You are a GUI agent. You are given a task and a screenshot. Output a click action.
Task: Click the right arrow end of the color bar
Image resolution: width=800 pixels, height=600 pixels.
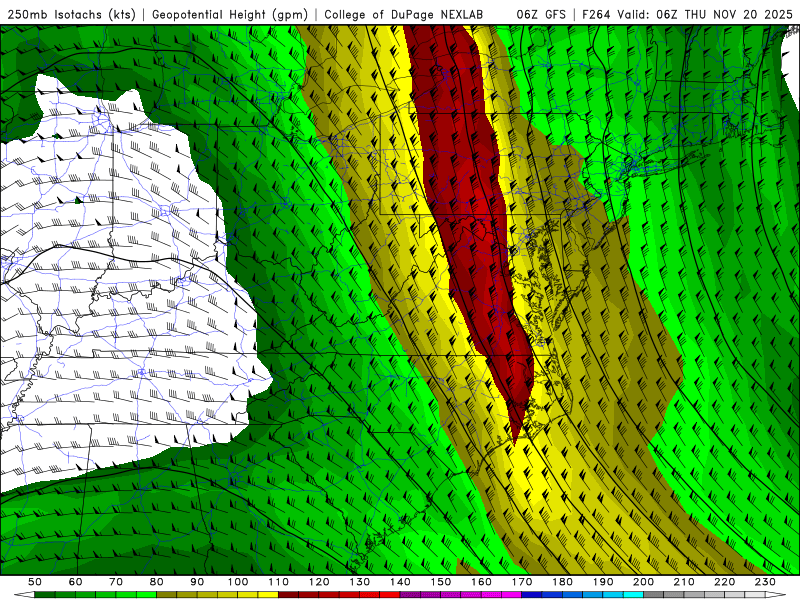776,595
